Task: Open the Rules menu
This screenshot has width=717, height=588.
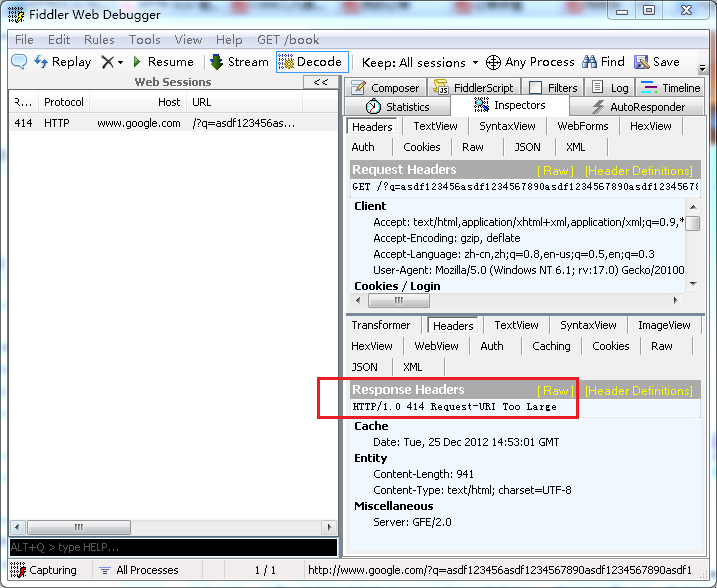Action: pos(99,40)
